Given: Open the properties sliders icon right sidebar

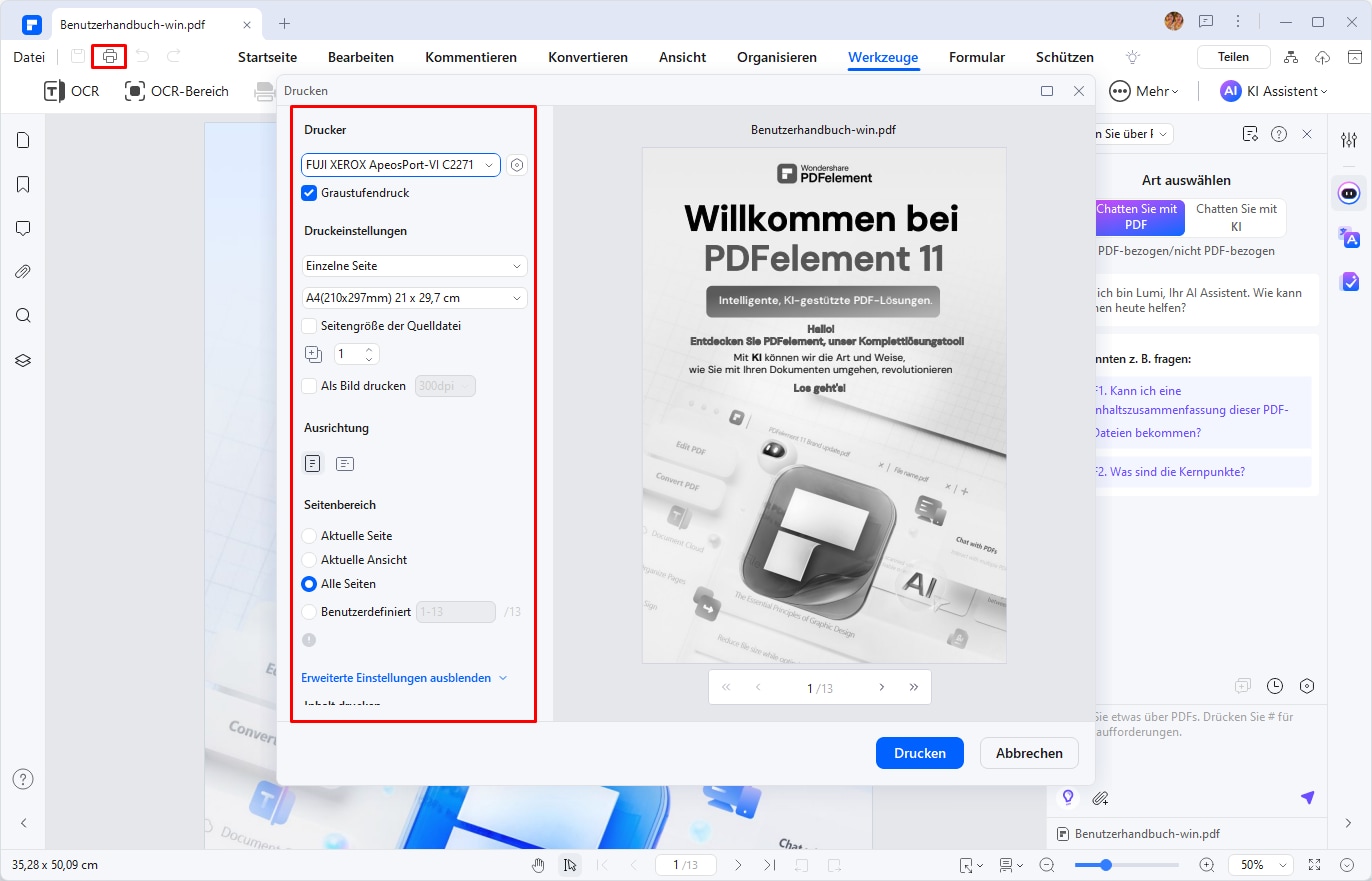Looking at the screenshot, I should coord(1350,140).
